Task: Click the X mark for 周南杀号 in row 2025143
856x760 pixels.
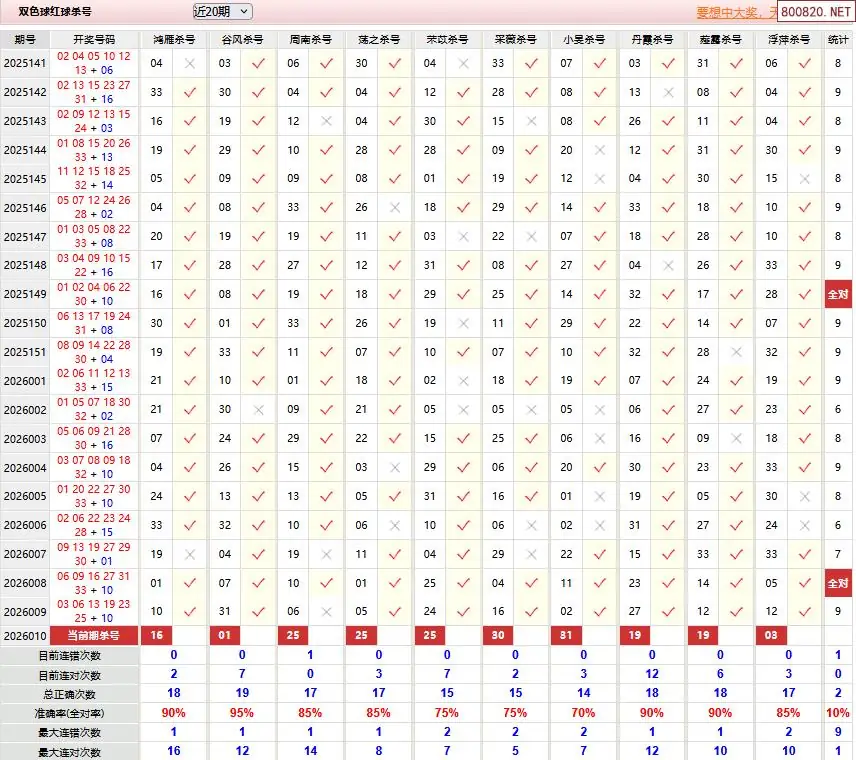Action: tap(326, 121)
